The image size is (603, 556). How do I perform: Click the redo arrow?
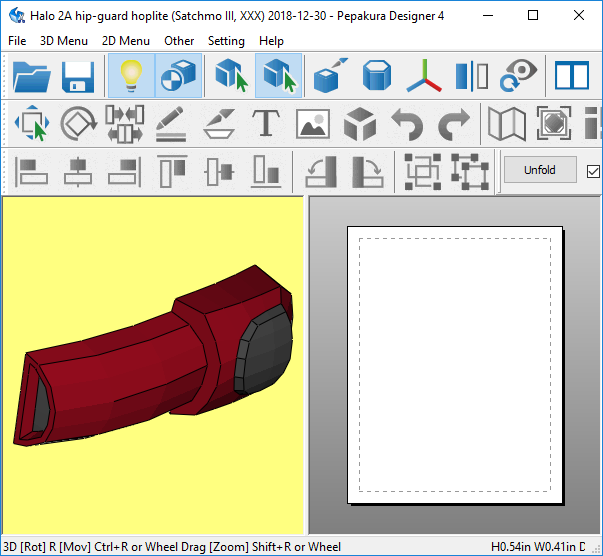(454, 123)
